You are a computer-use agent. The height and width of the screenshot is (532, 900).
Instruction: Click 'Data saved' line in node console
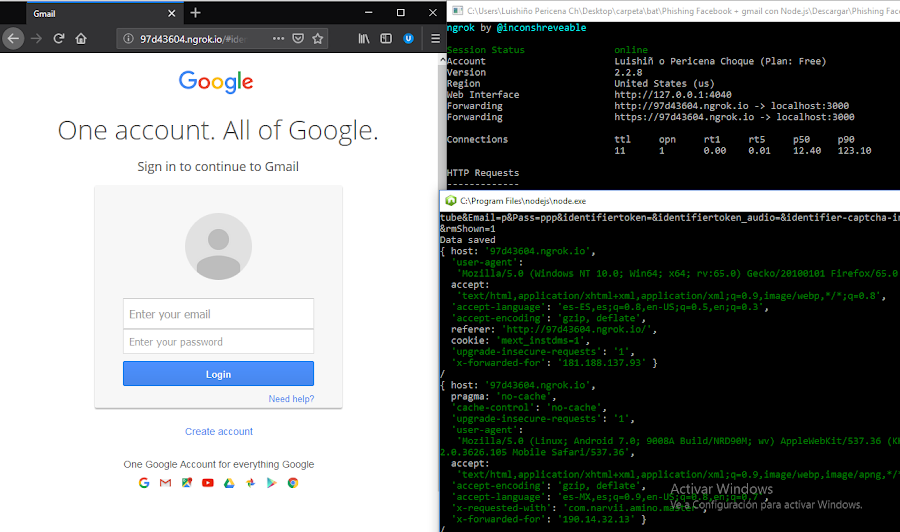tap(468, 240)
